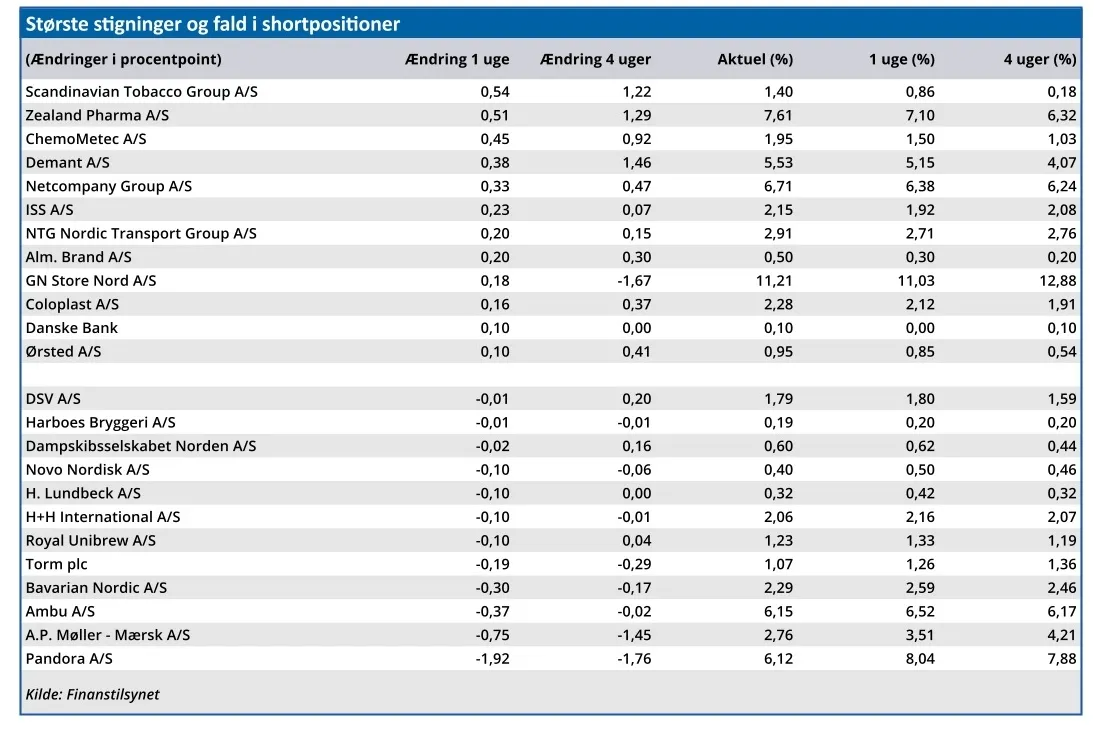Image resolution: width=1094 pixels, height=734 pixels.
Task: Click the 'Kilde: Finanstilsynet' source note
Action: (x=92, y=694)
